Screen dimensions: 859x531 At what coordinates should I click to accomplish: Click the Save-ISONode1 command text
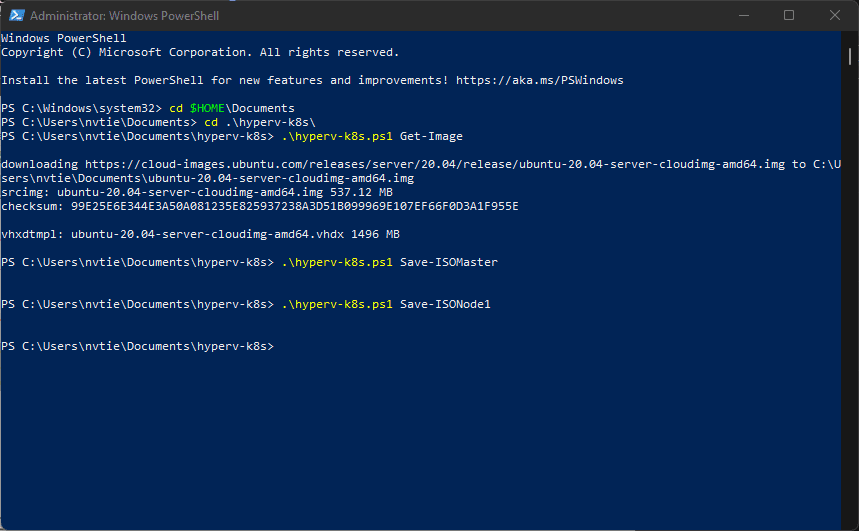[x=445, y=304]
